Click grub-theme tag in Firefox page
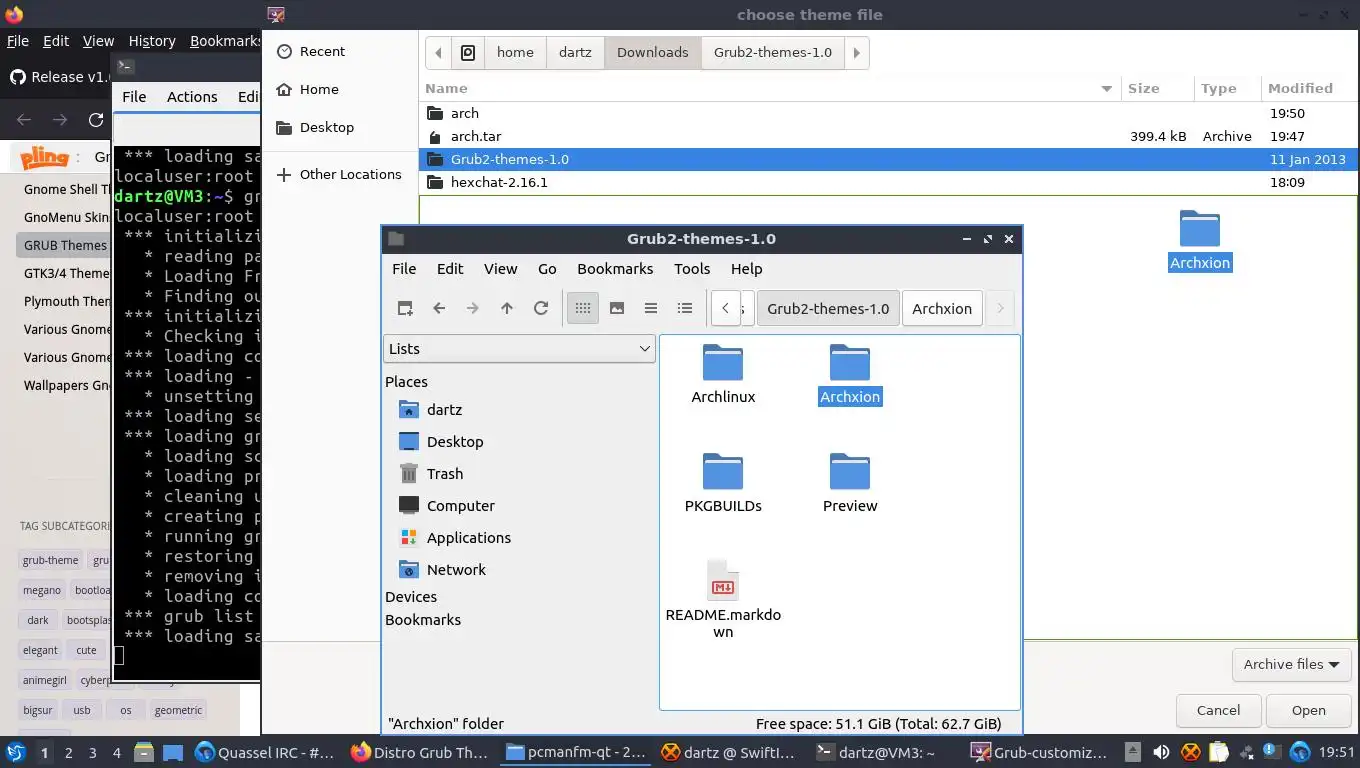This screenshot has width=1360, height=768. pyautogui.click(x=50, y=560)
